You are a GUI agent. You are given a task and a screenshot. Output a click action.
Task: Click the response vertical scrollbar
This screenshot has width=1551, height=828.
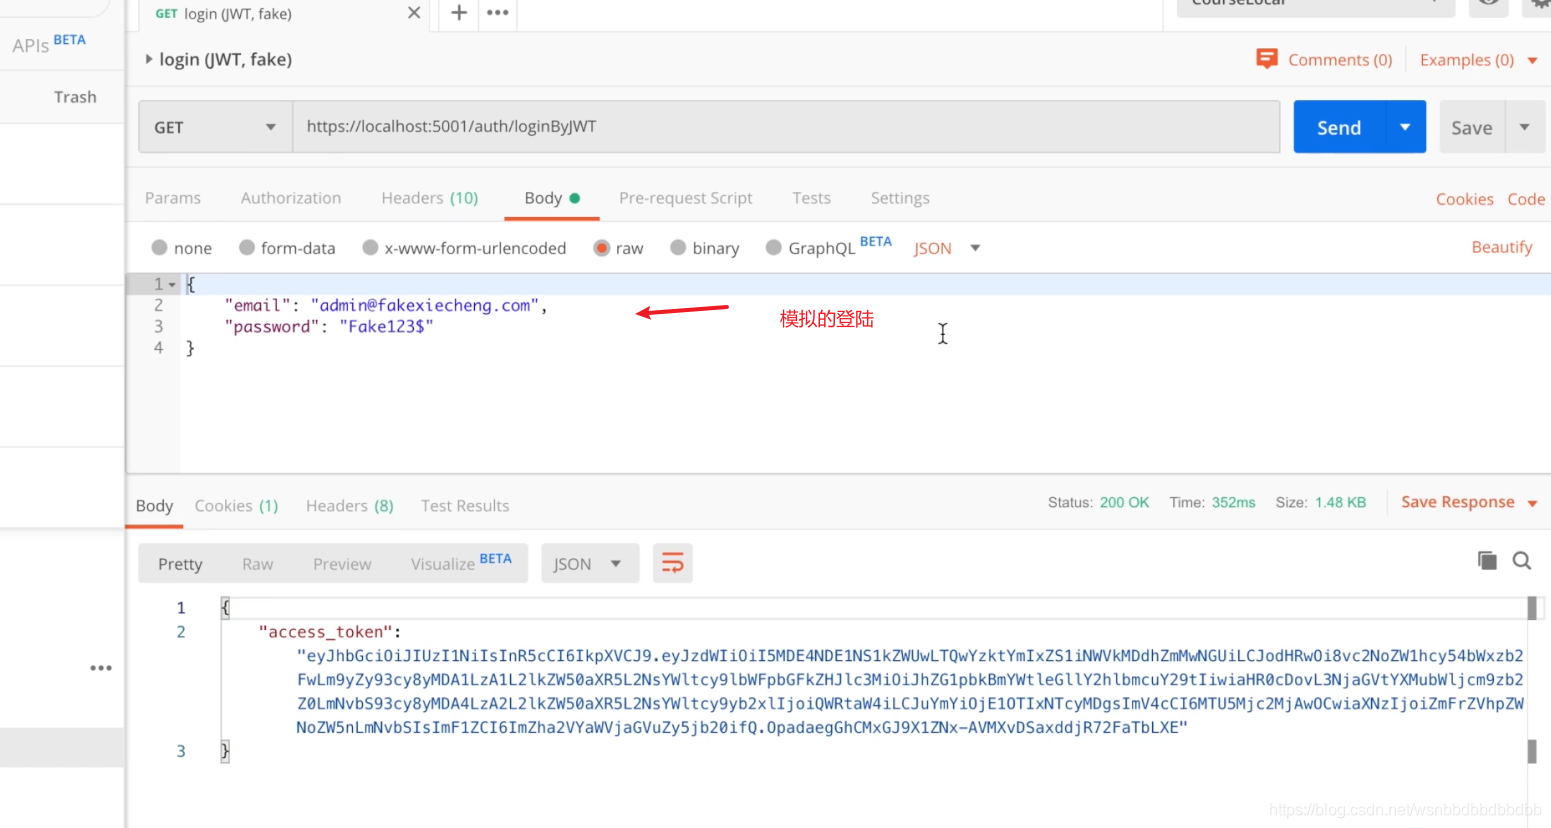(1532, 680)
